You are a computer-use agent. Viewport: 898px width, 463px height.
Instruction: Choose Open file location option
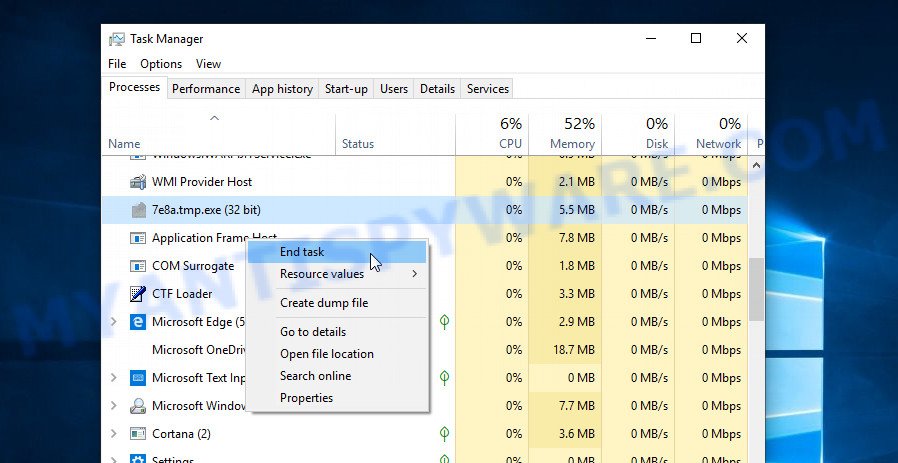(337, 354)
